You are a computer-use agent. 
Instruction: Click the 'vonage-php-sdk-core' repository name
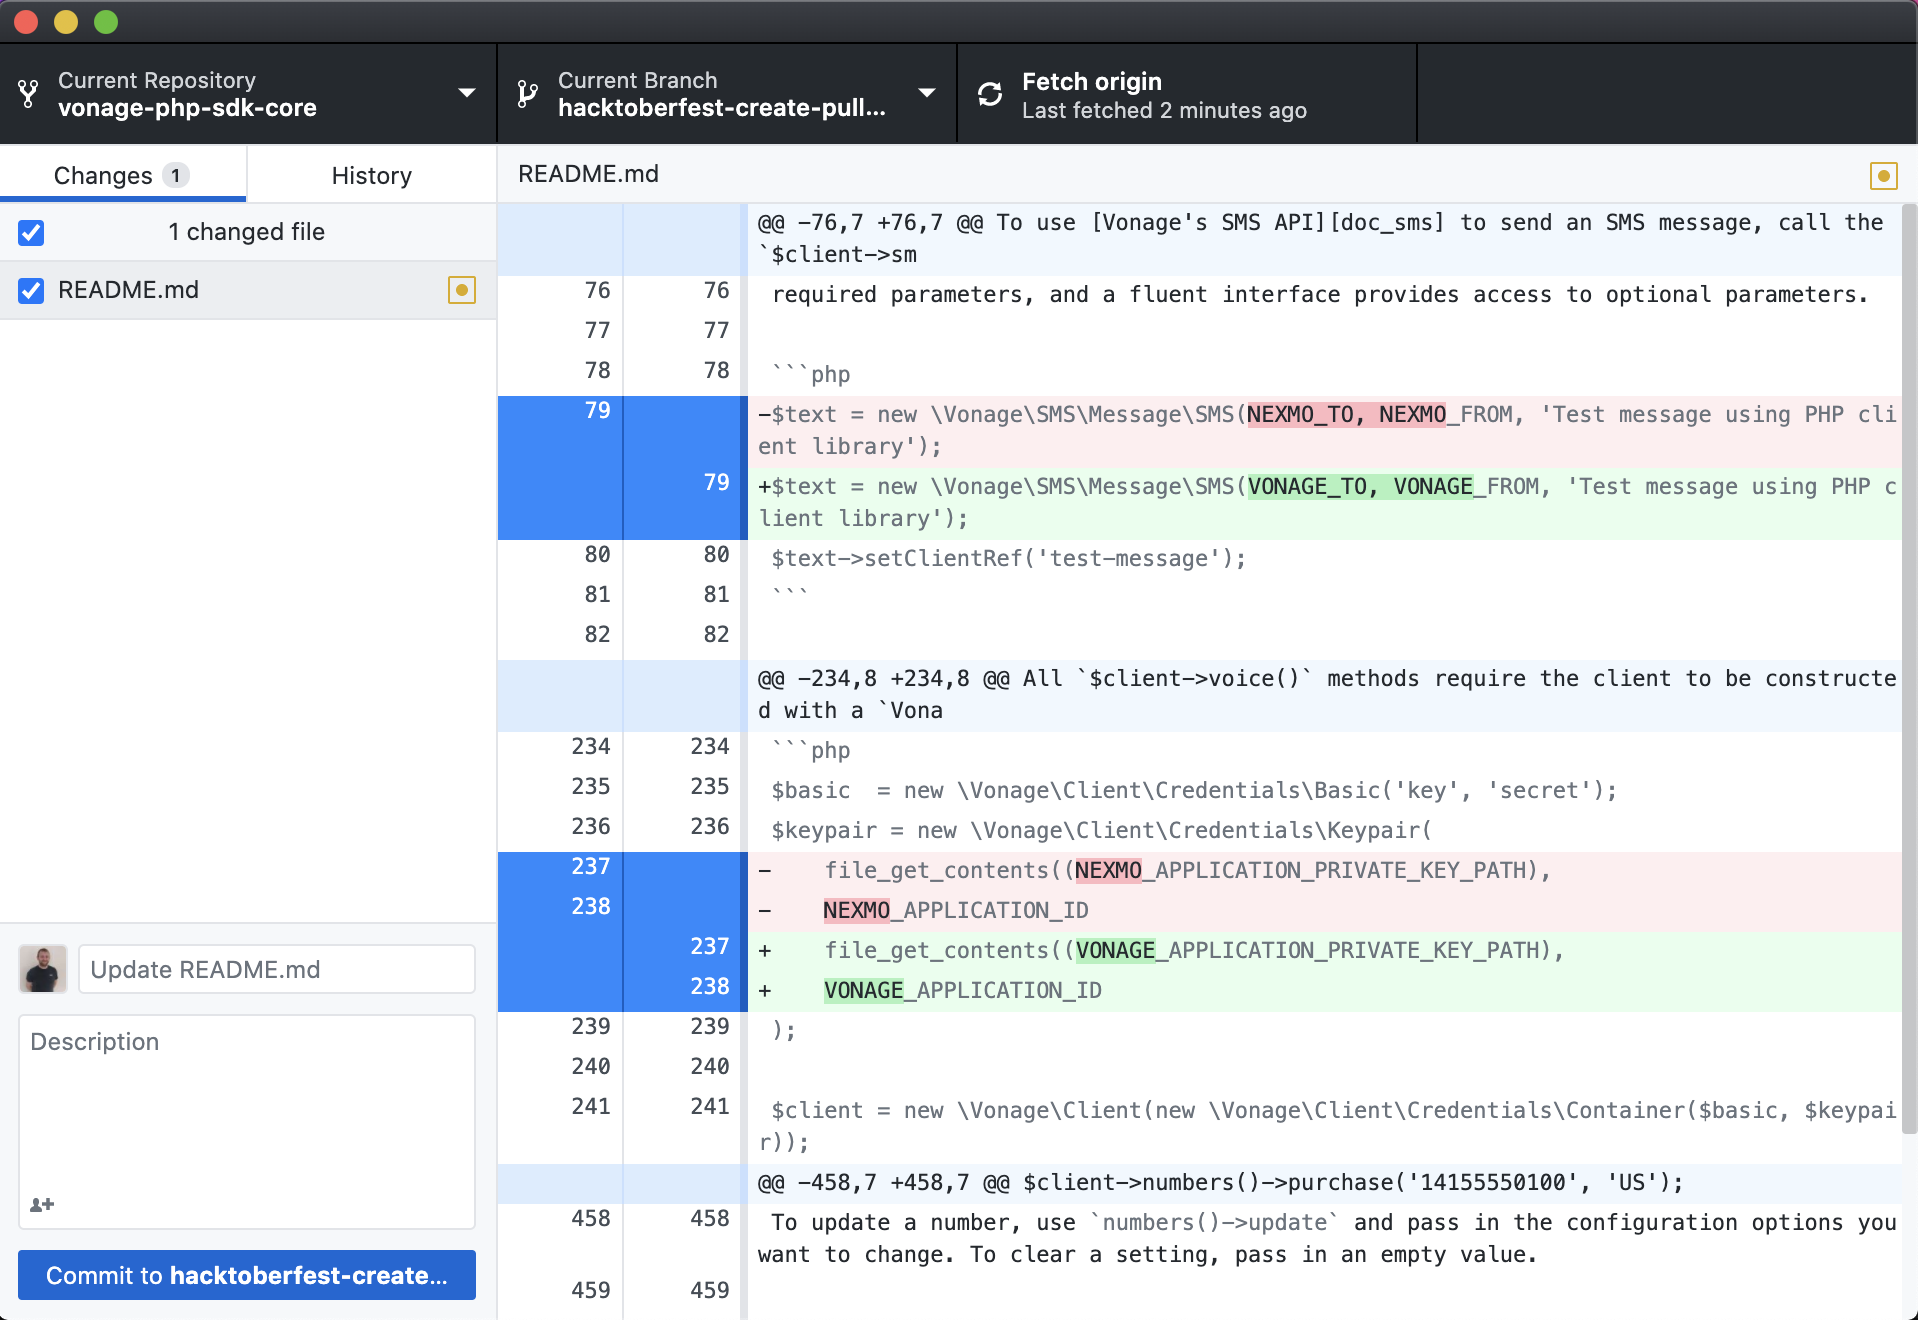[187, 108]
